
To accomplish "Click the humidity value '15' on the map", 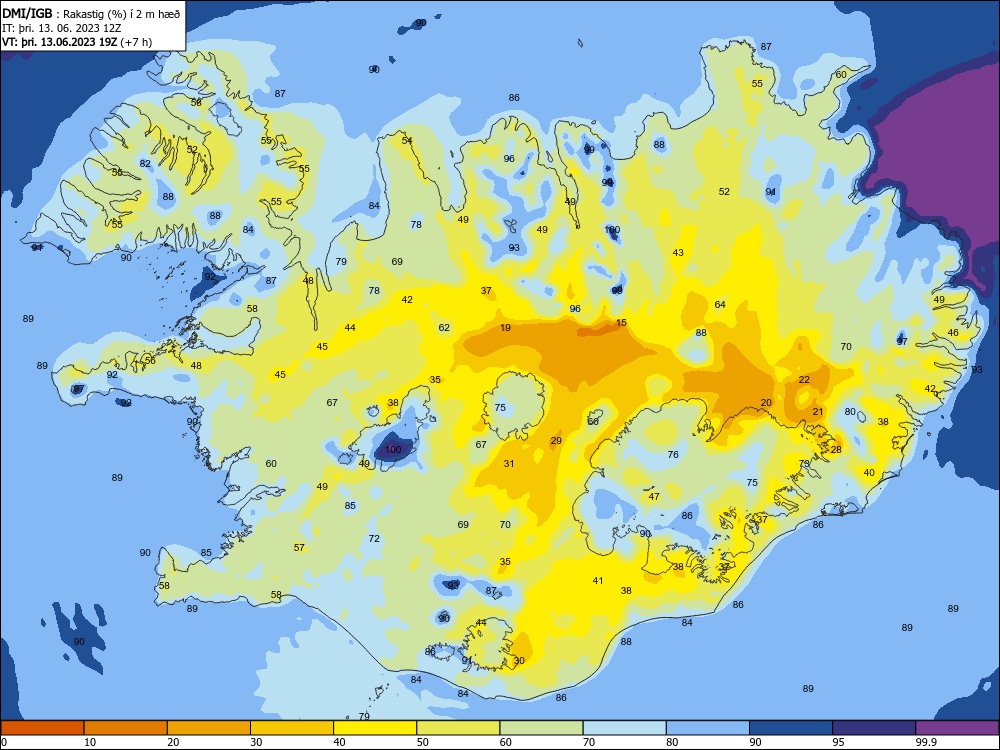I will (621, 323).
